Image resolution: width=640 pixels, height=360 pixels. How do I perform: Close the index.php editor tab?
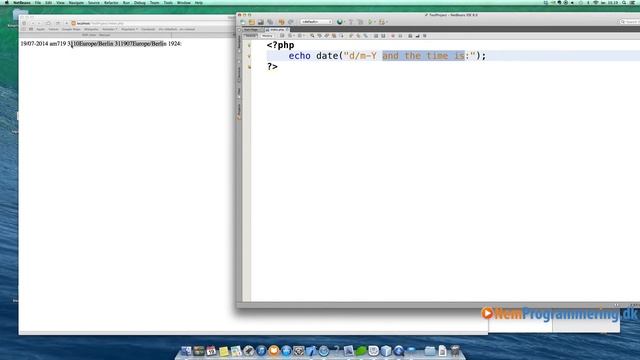click(x=287, y=29)
